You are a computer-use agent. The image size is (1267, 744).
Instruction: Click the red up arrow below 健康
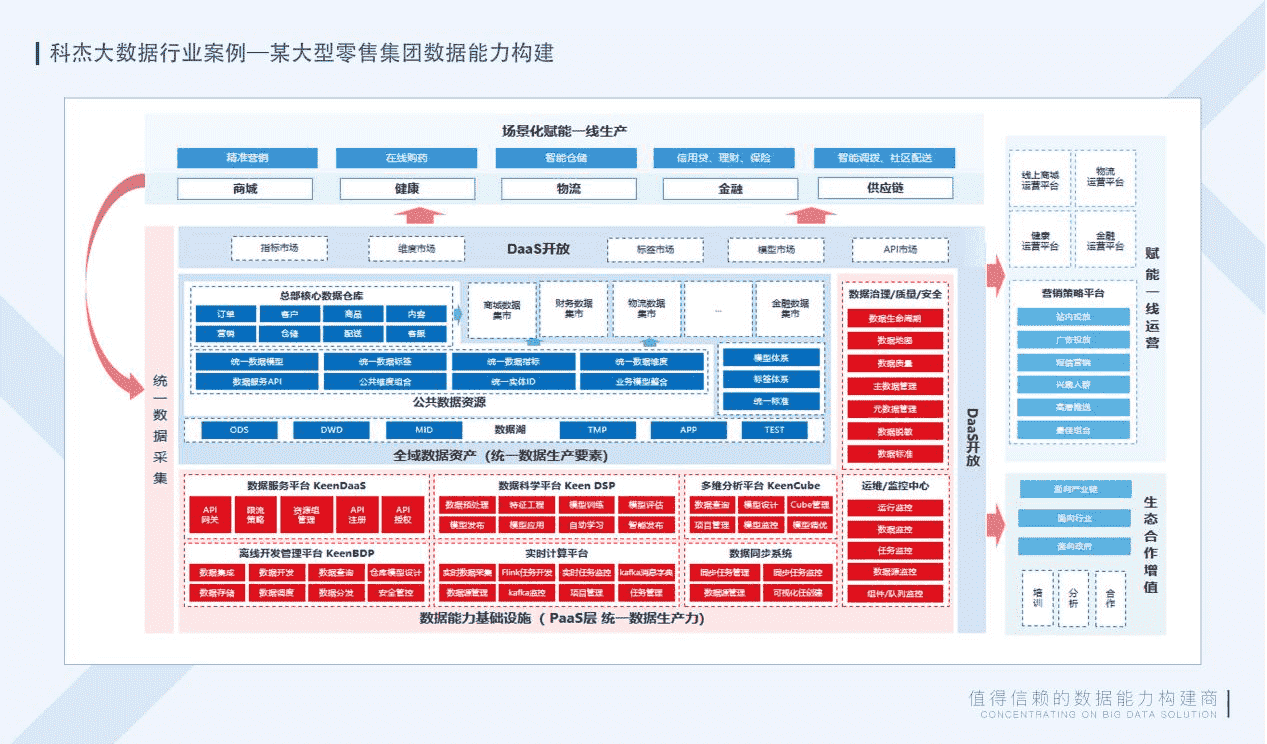[418, 214]
